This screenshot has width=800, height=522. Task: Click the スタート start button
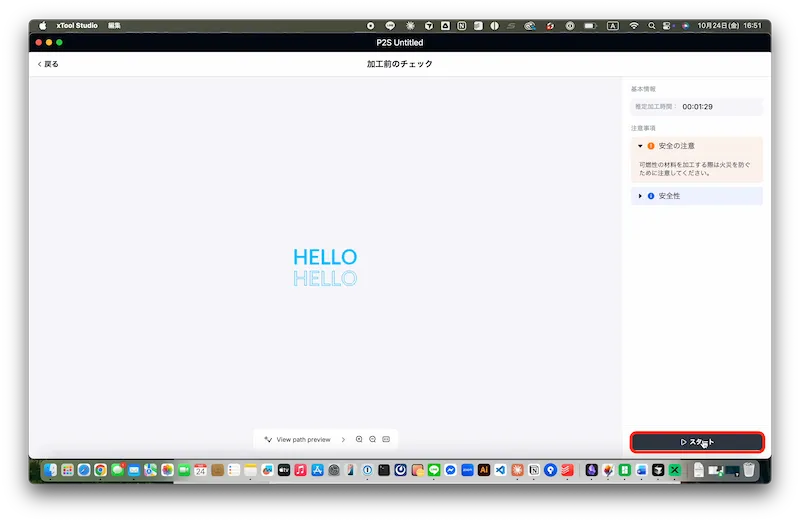point(696,441)
